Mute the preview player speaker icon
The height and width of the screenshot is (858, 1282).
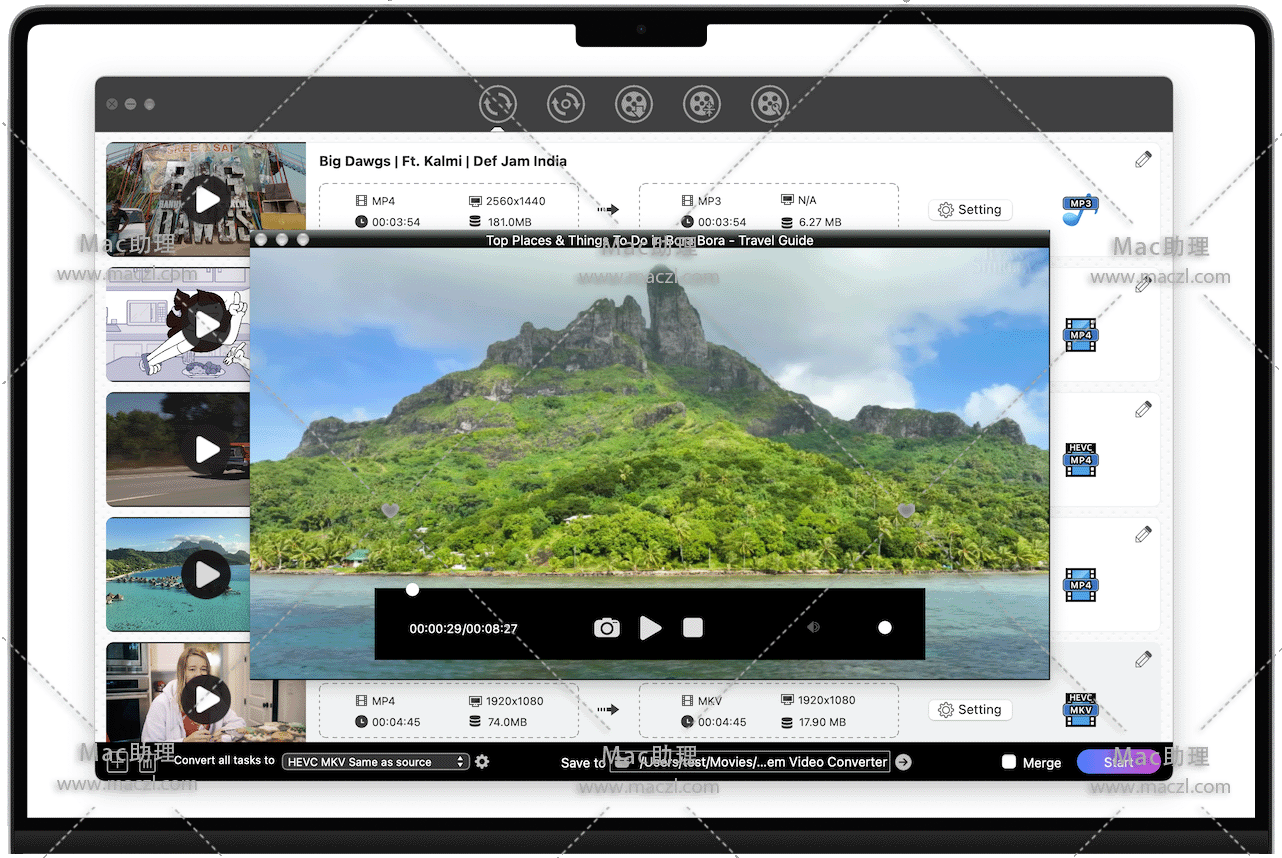813,628
